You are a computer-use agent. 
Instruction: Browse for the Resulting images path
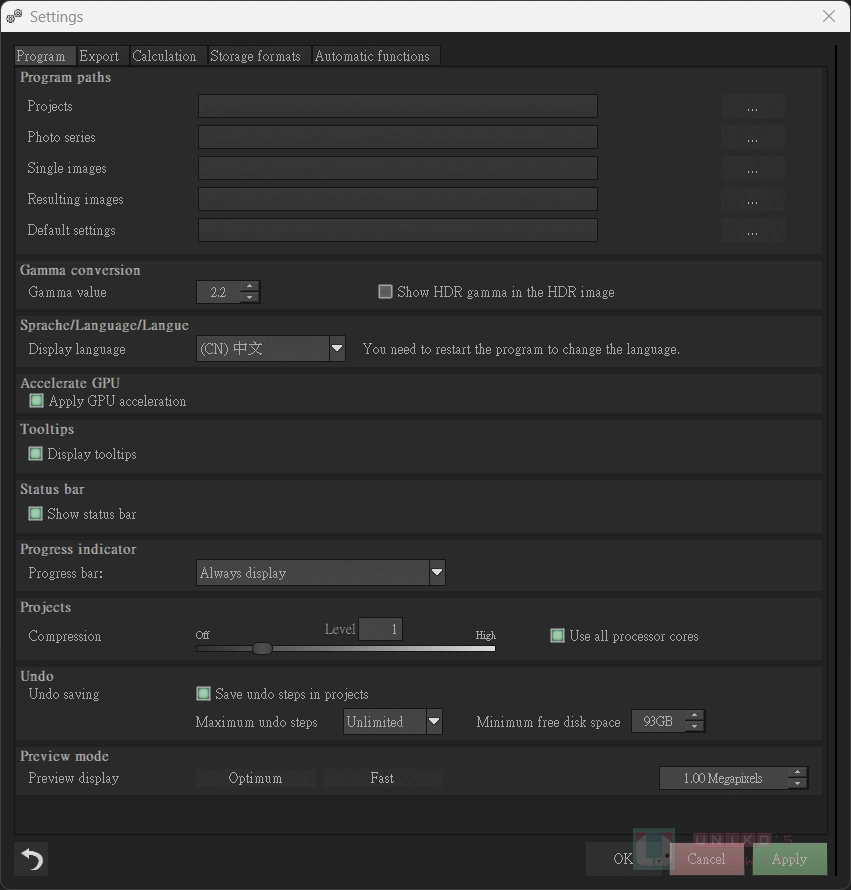point(752,200)
